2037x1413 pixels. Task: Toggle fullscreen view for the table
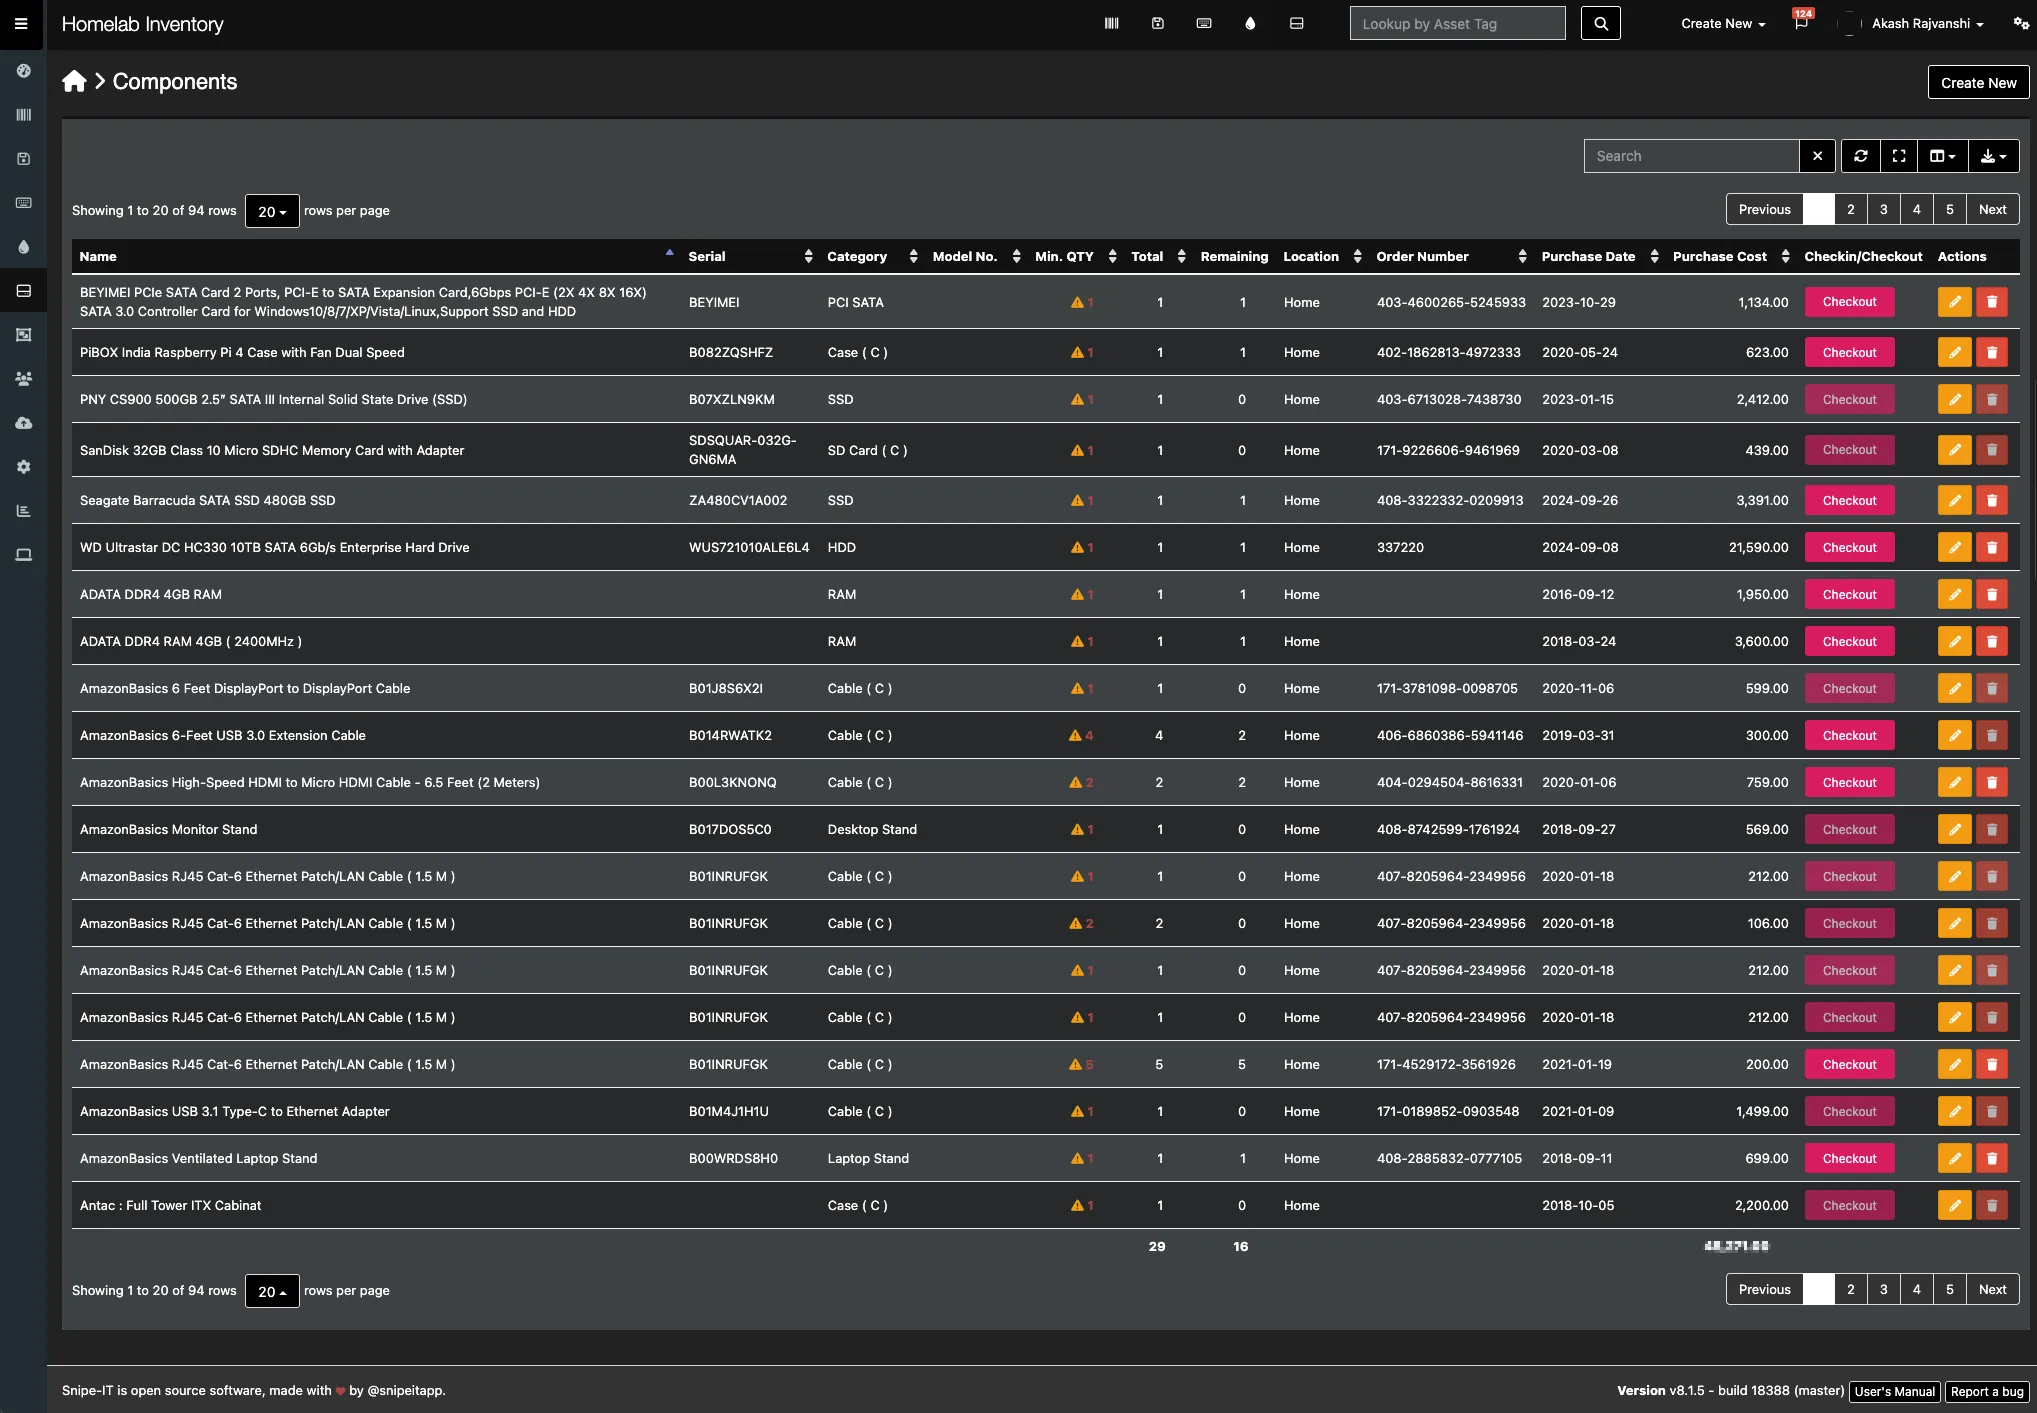(x=1899, y=156)
